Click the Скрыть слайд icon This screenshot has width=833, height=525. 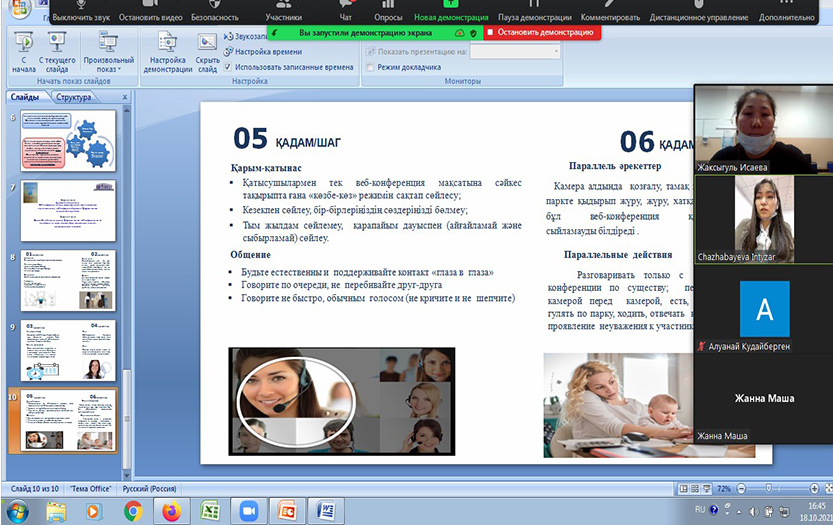coord(208,50)
